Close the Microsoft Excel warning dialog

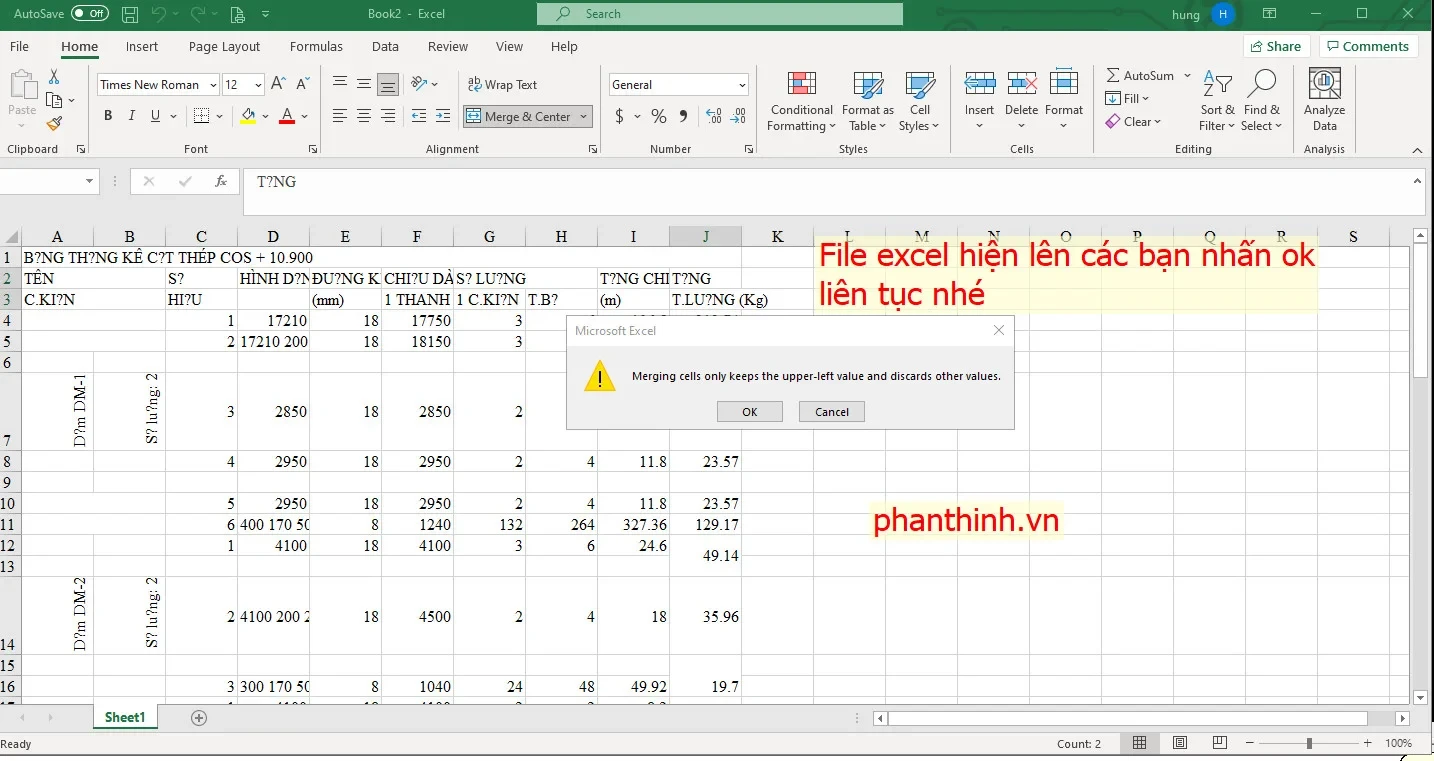point(999,330)
